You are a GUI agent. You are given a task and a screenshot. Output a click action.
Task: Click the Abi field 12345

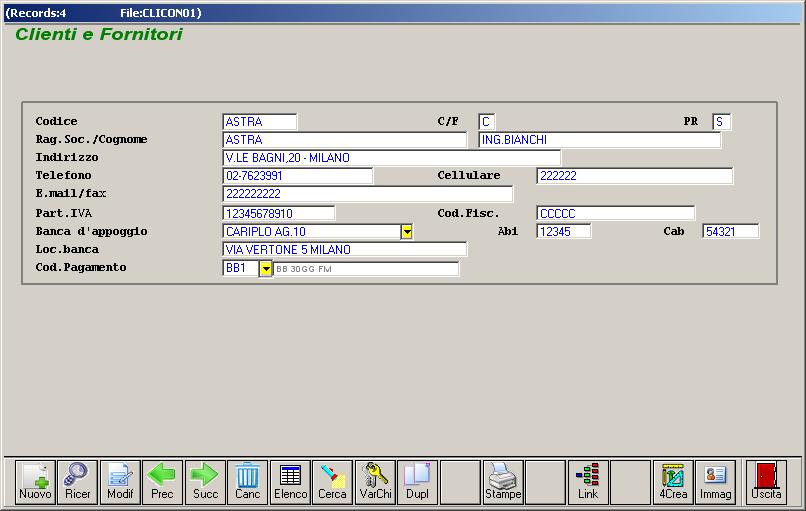tap(564, 232)
